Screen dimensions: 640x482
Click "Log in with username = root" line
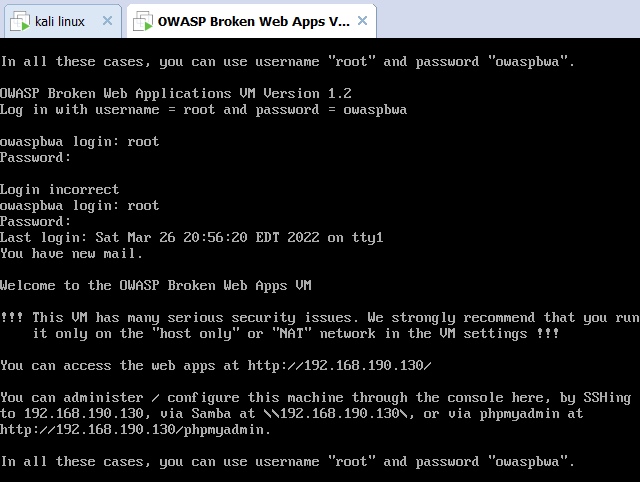point(204,110)
